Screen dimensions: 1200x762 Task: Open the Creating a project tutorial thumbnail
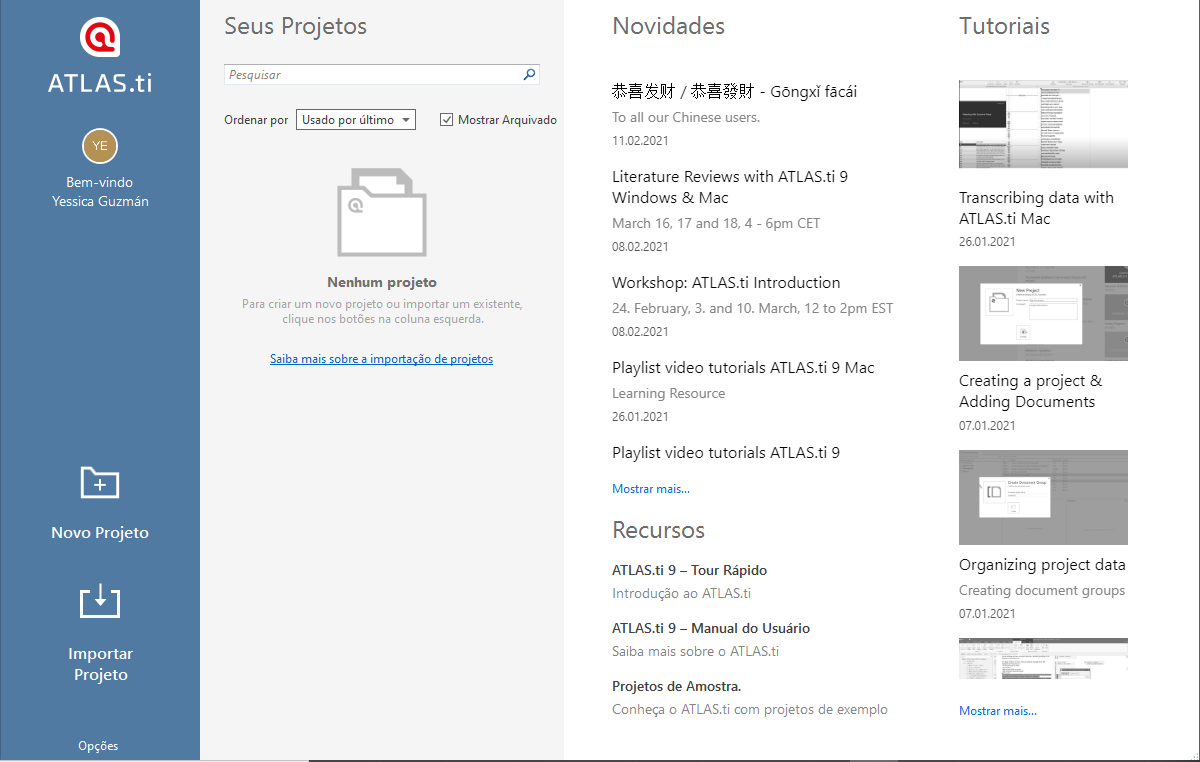click(1043, 313)
